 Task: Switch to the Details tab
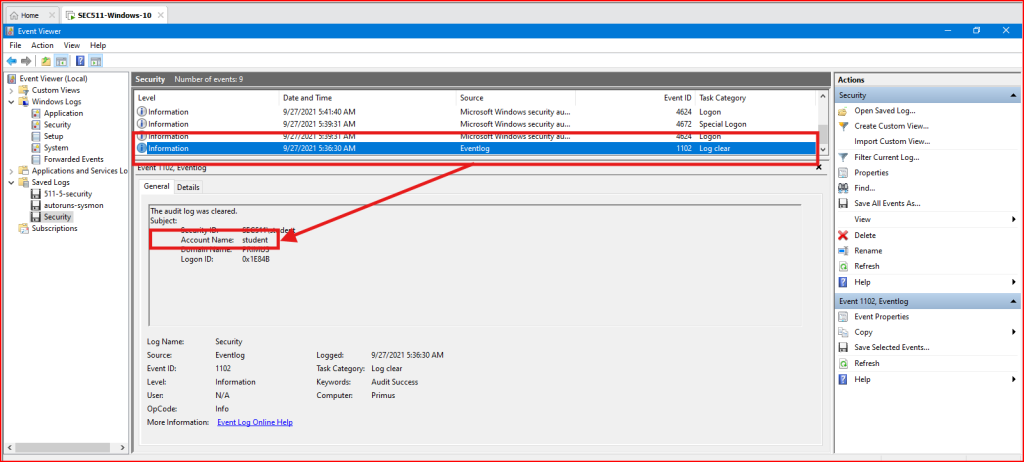click(188, 187)
